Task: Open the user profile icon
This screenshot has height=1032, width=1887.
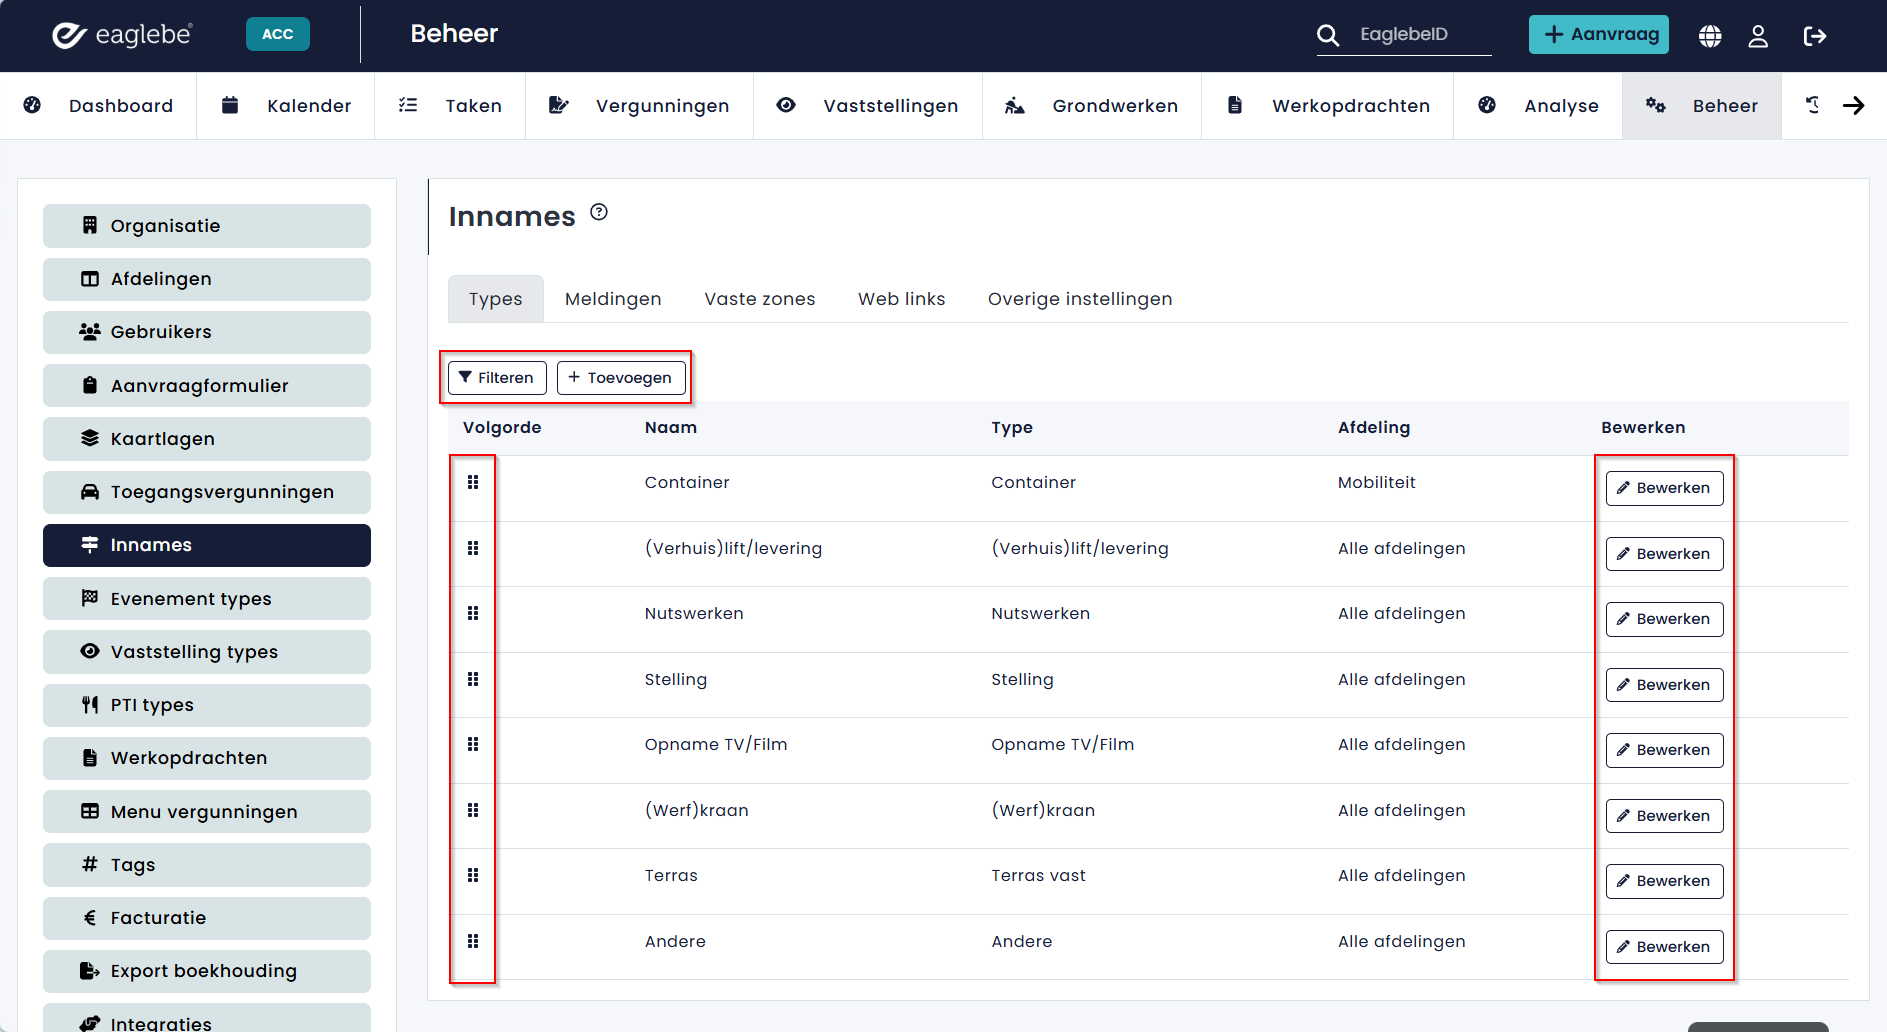Action: [x=1758, y=36]
